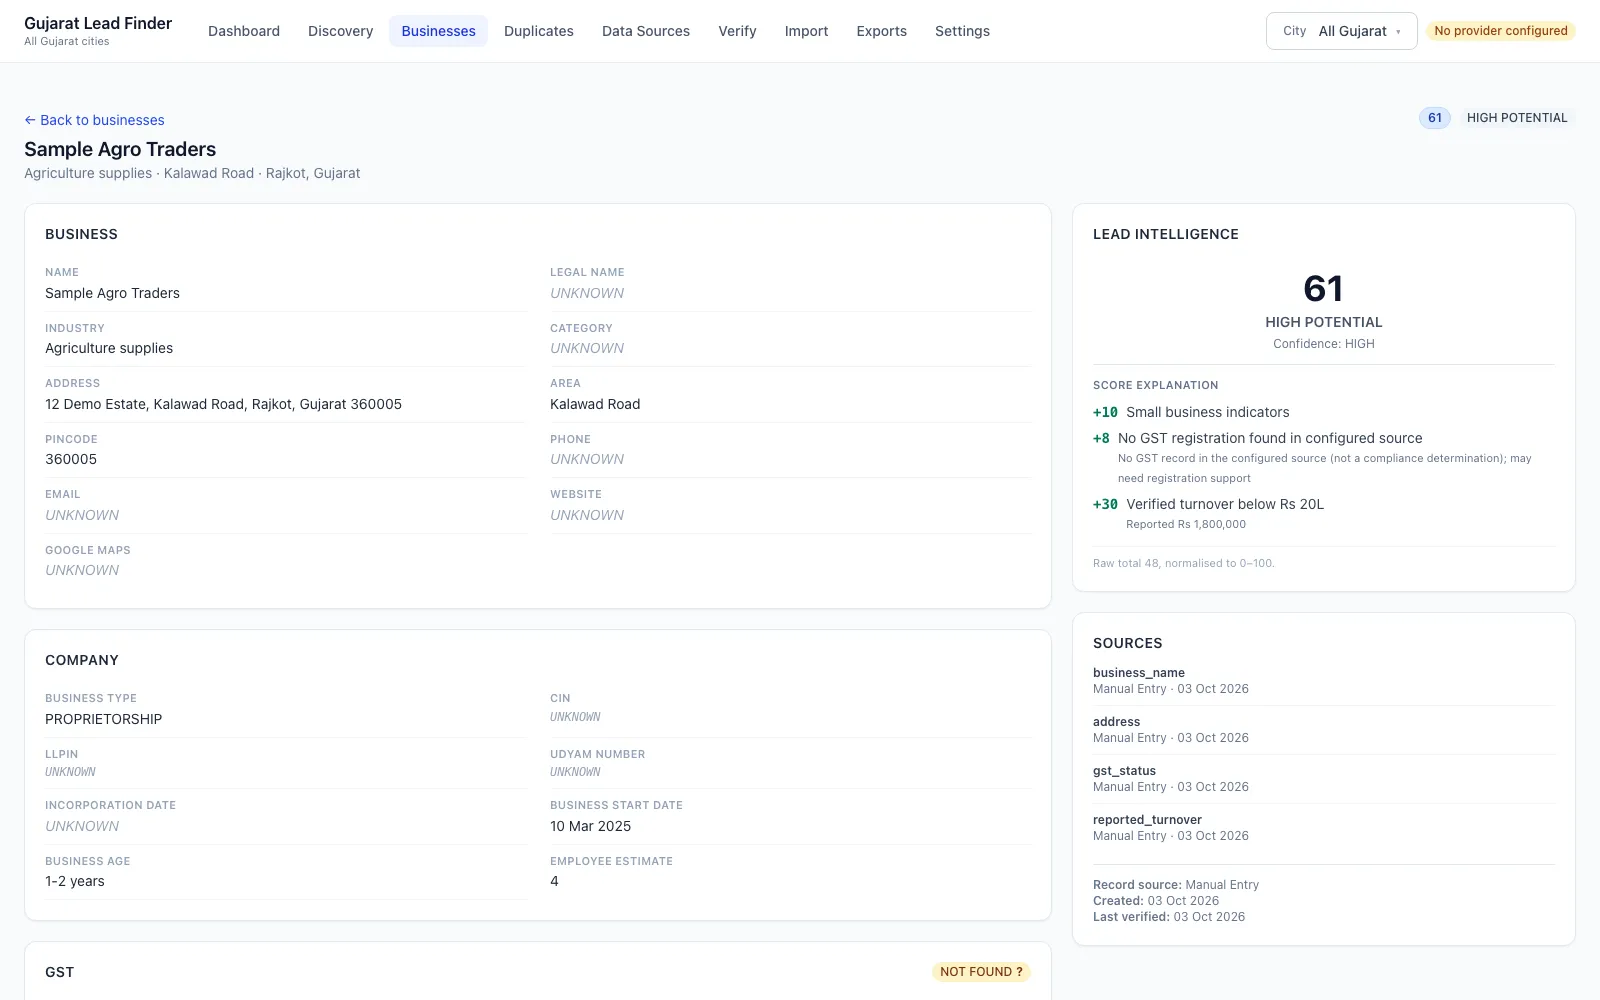Click the address source entry
The image size is (1600, 1000).
pyautogui.click(x=1323, y=730)
